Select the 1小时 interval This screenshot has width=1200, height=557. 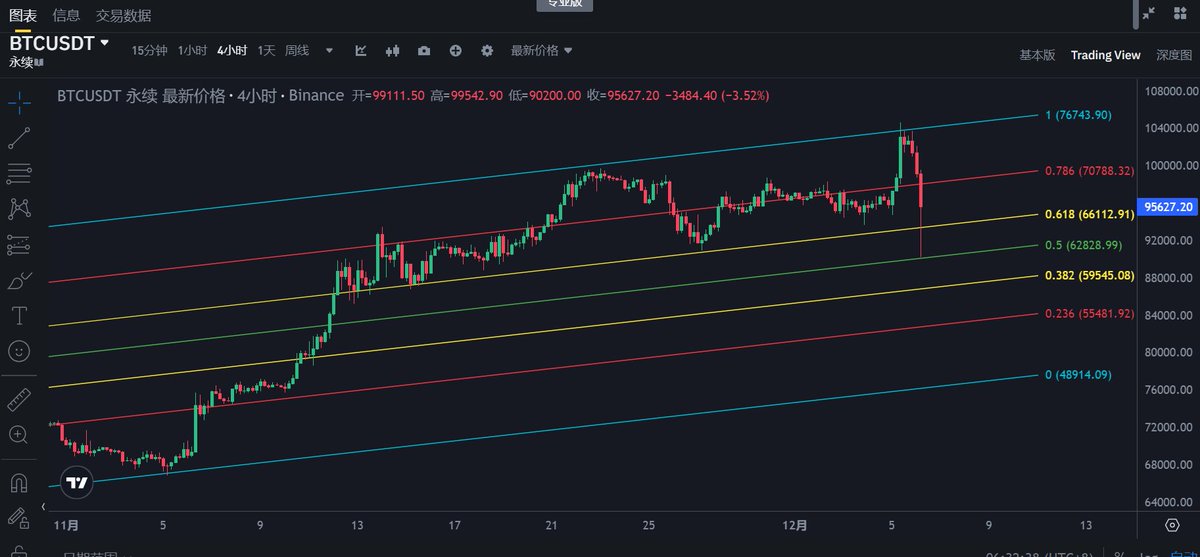click(192, 50)
